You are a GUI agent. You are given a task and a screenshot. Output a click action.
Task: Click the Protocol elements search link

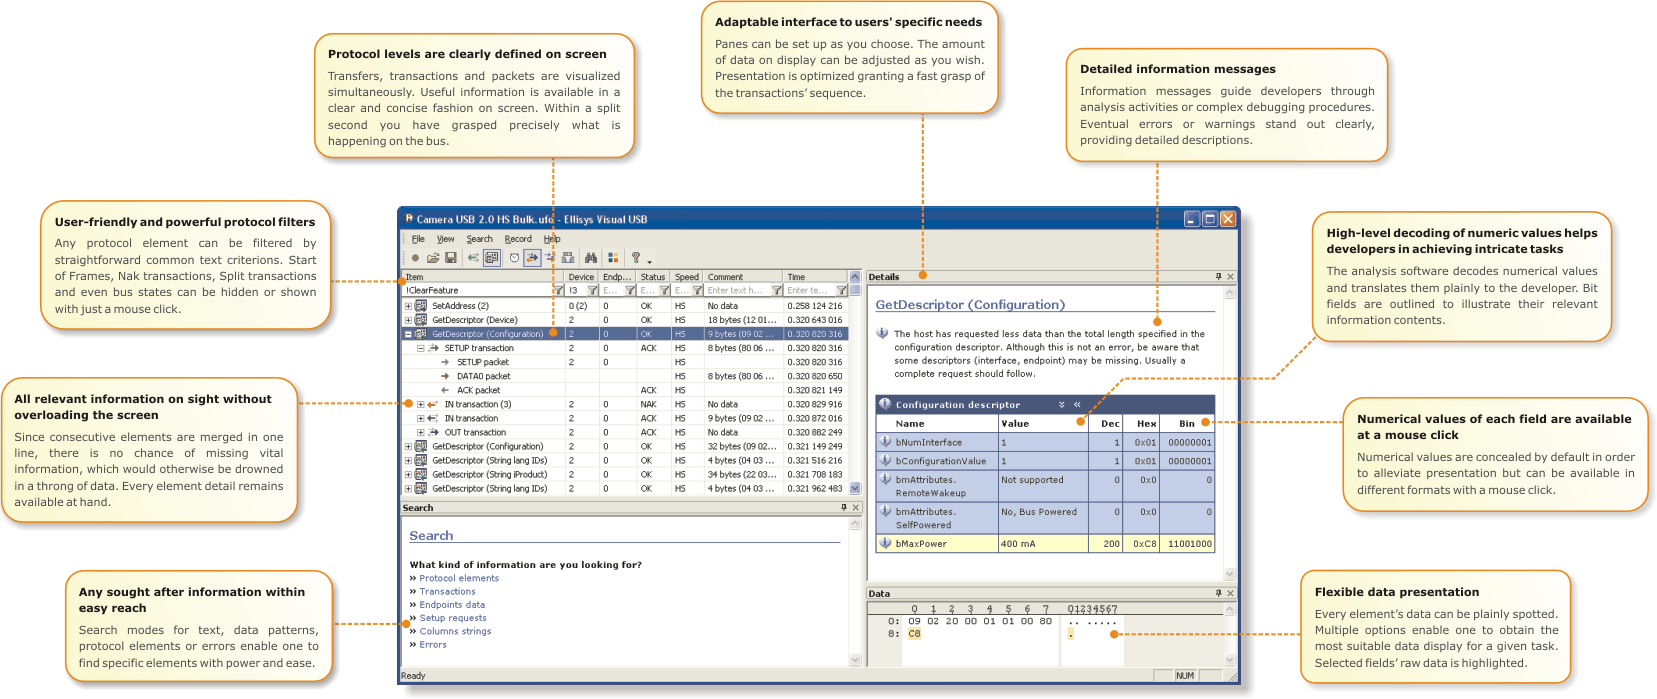[459, 578]
